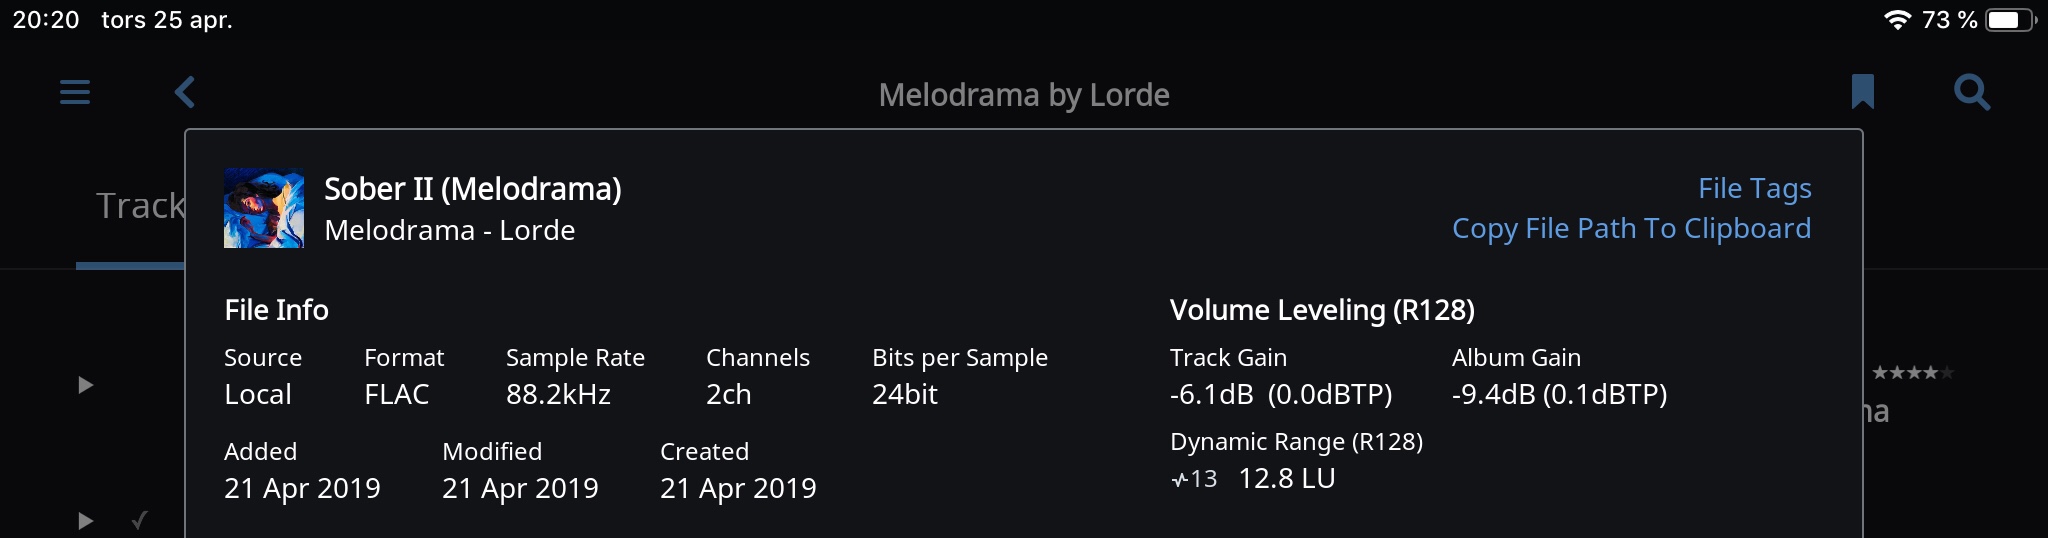The width and height of the screenshot is (2048, 538).
Task: Tap the battery indicator in status bar
Action: tap(2011, 20)
